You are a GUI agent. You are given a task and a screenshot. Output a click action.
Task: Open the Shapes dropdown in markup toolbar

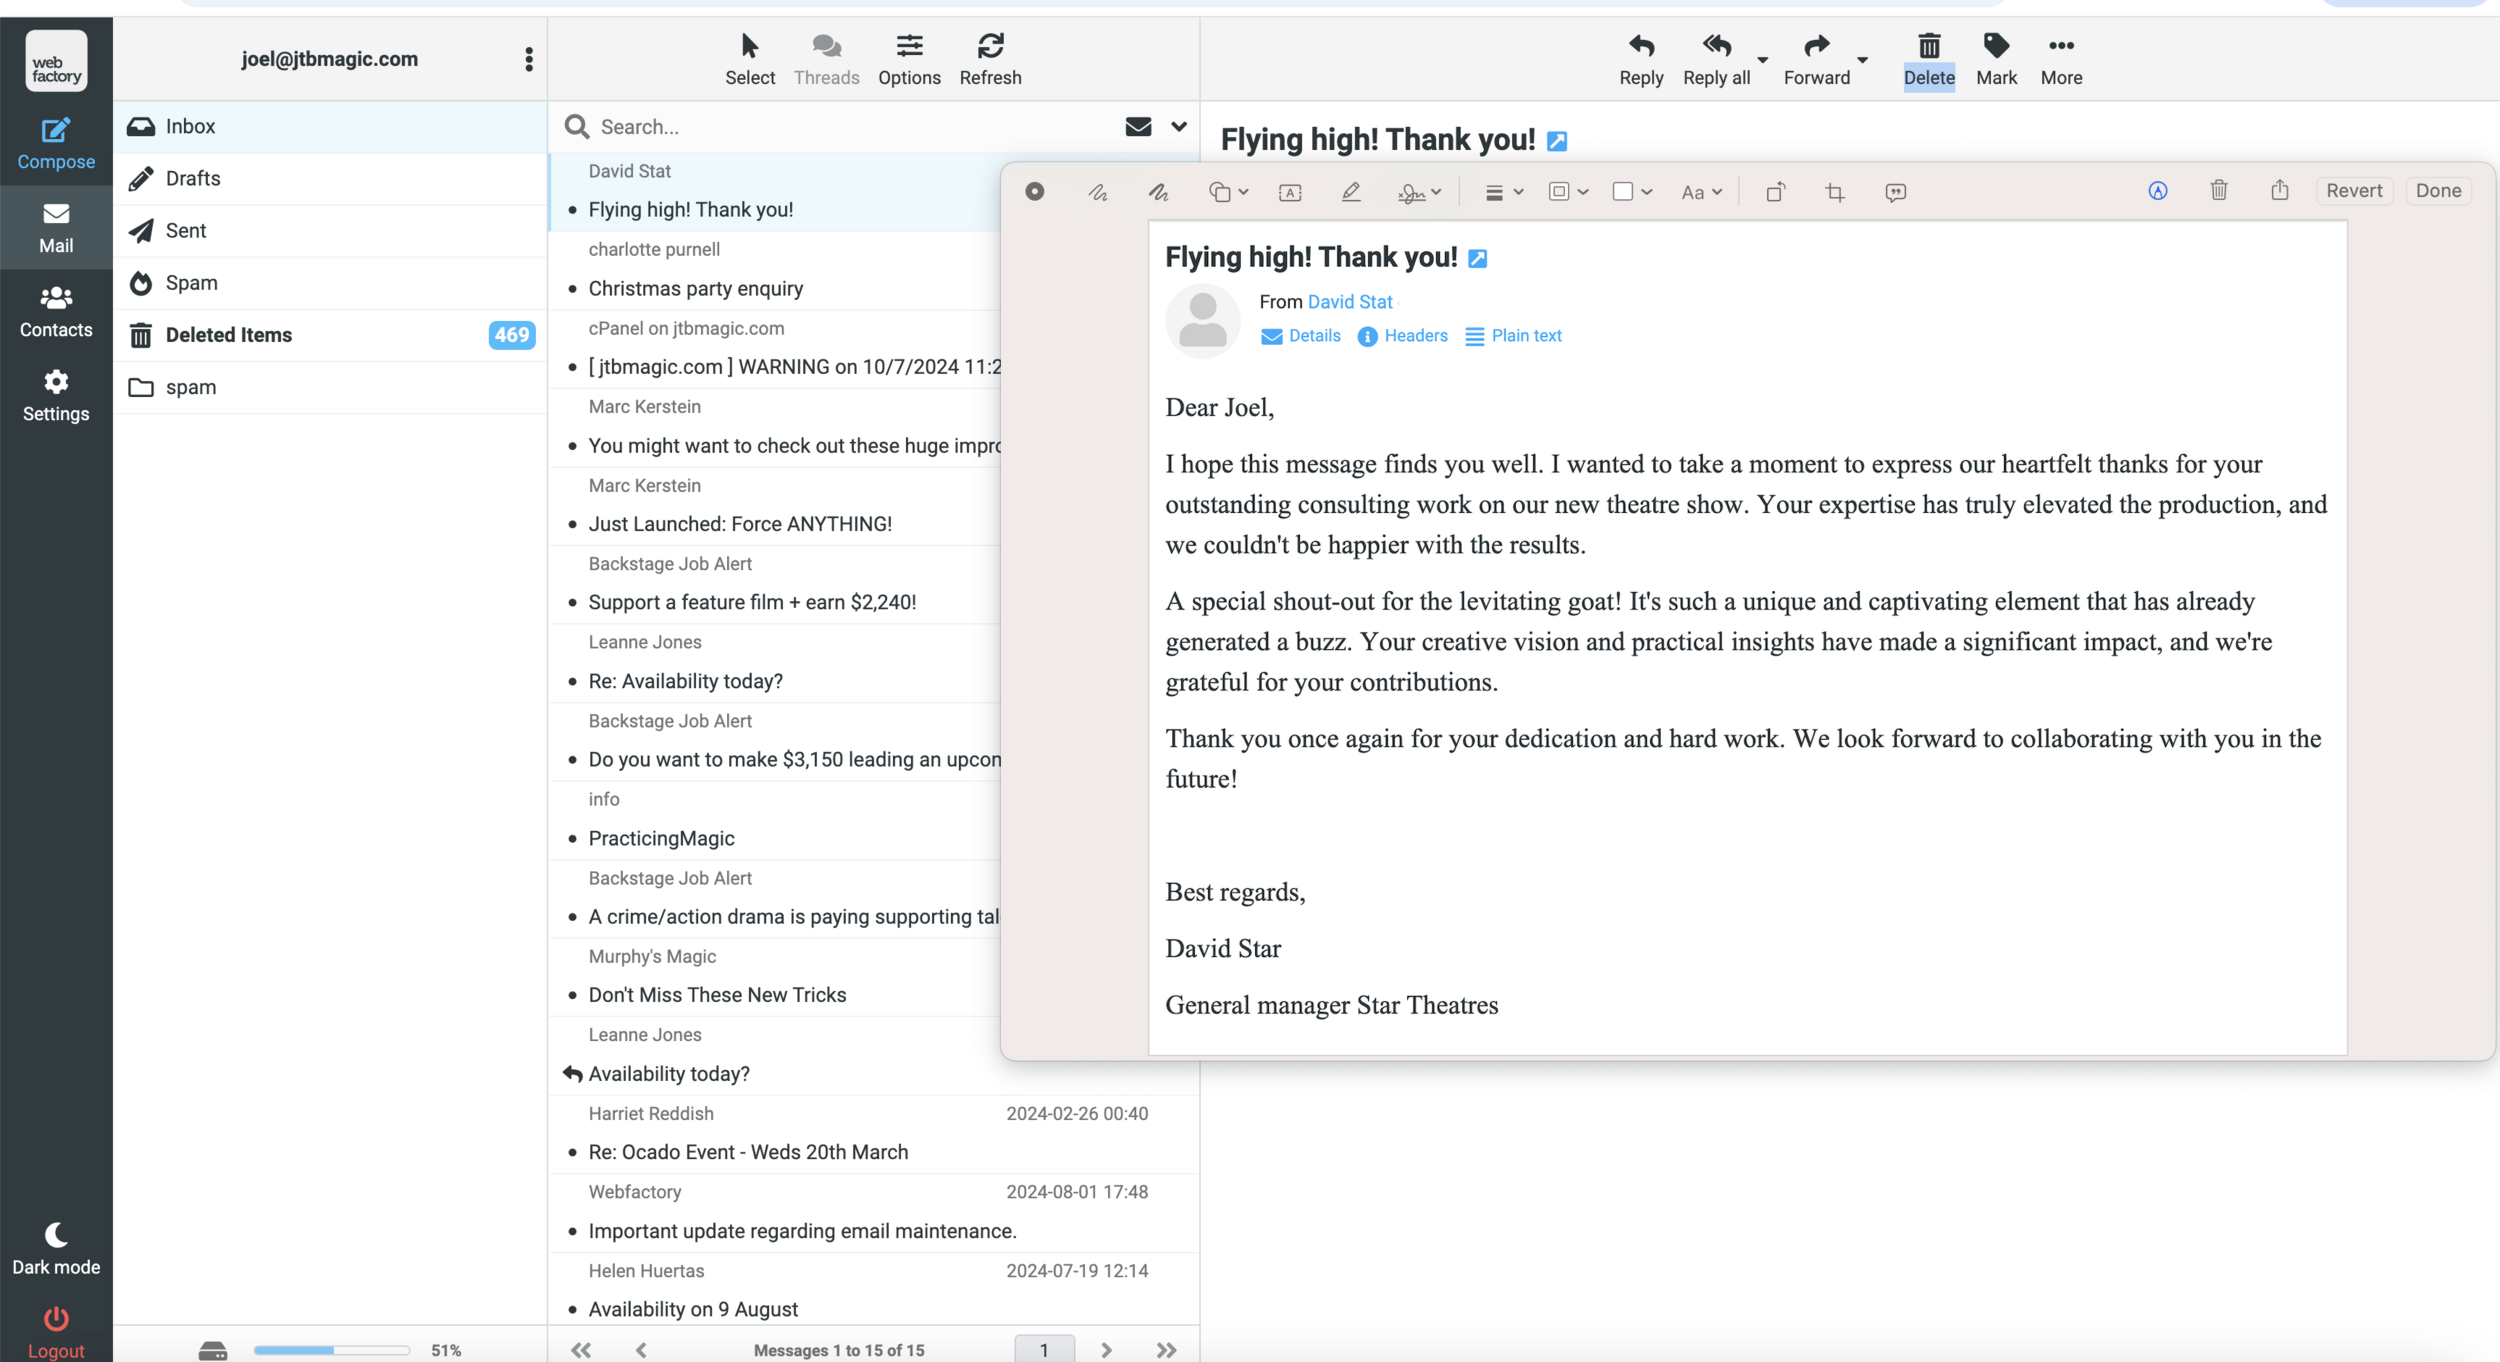[x=1228, y=192]
